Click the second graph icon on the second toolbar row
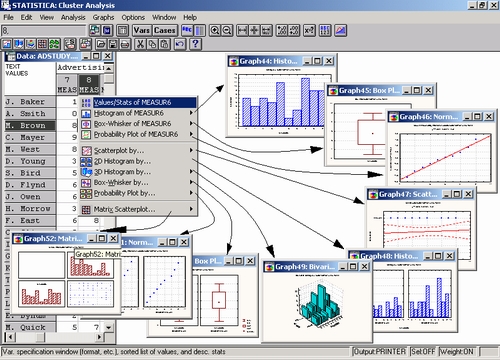500x360 pixels. point(19,44)
